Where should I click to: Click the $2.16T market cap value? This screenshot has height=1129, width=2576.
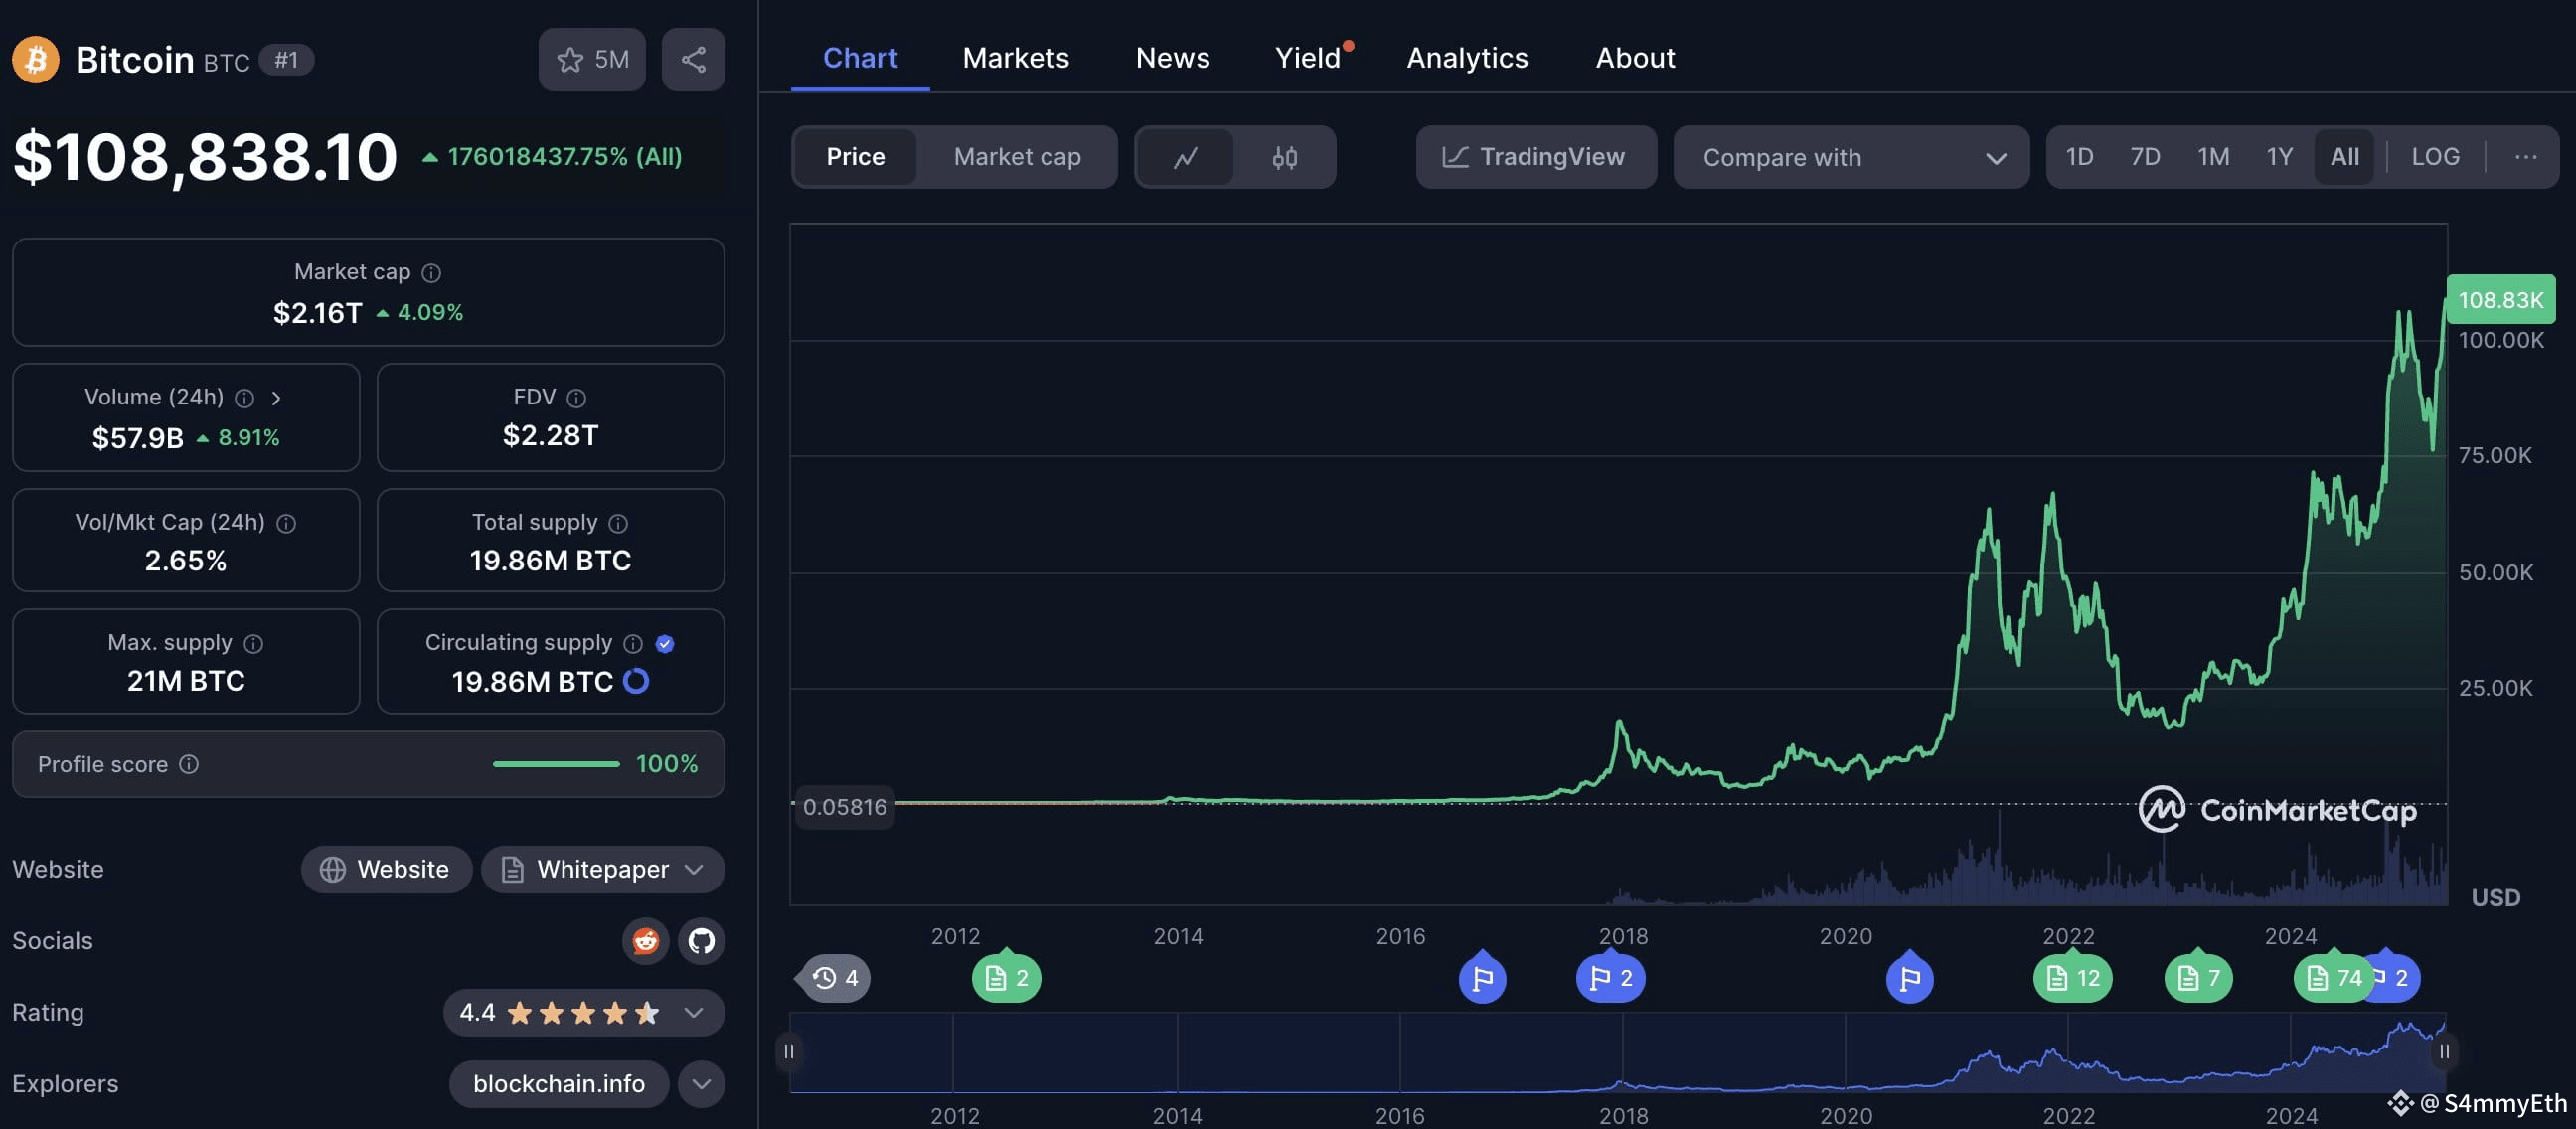click(x=318, y=313)
